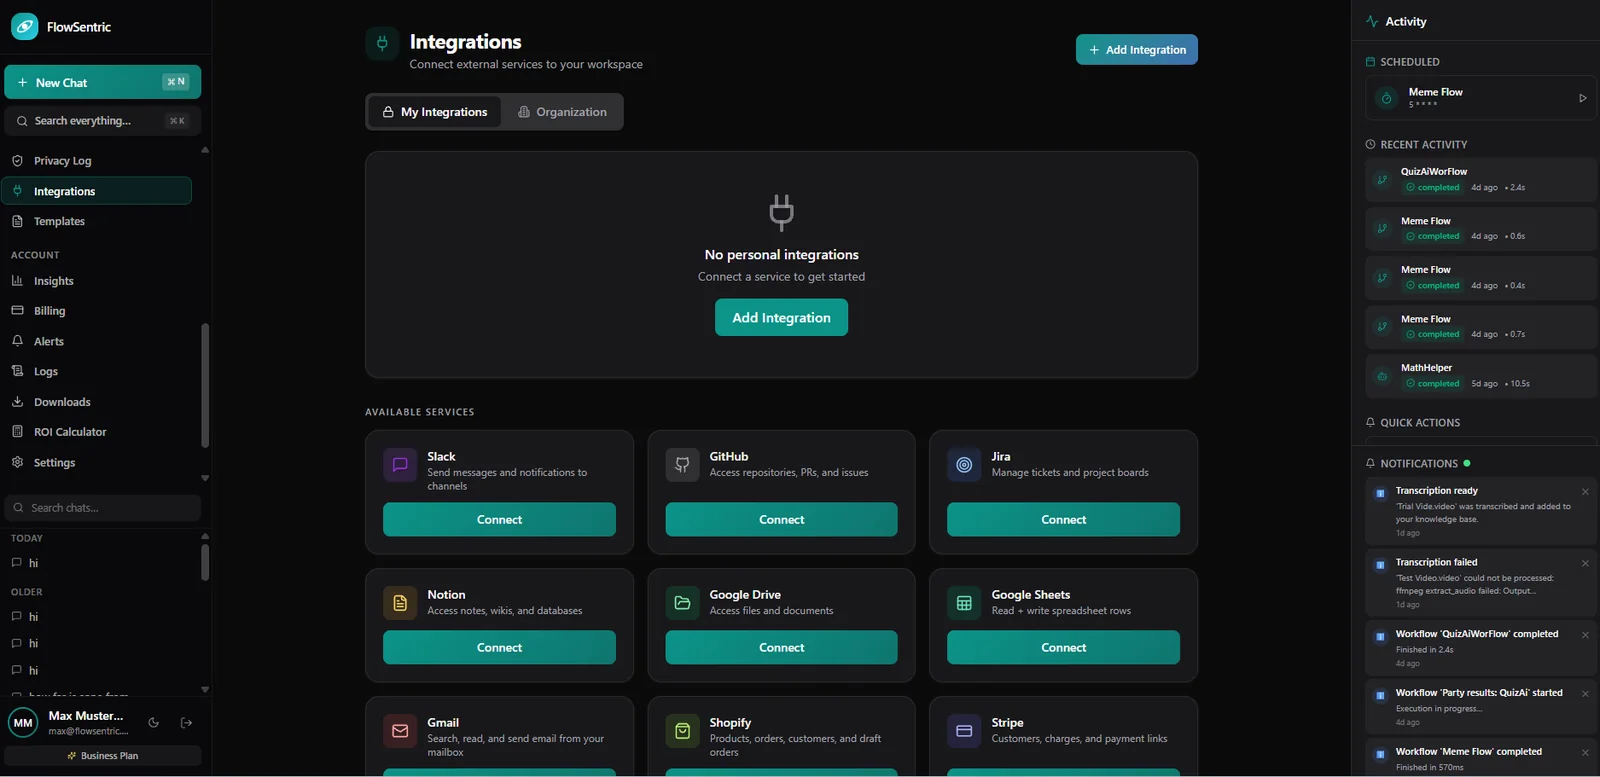Click the Search chats field
1600x777 pixels.
pyautogui.click(x=102, y=508)
